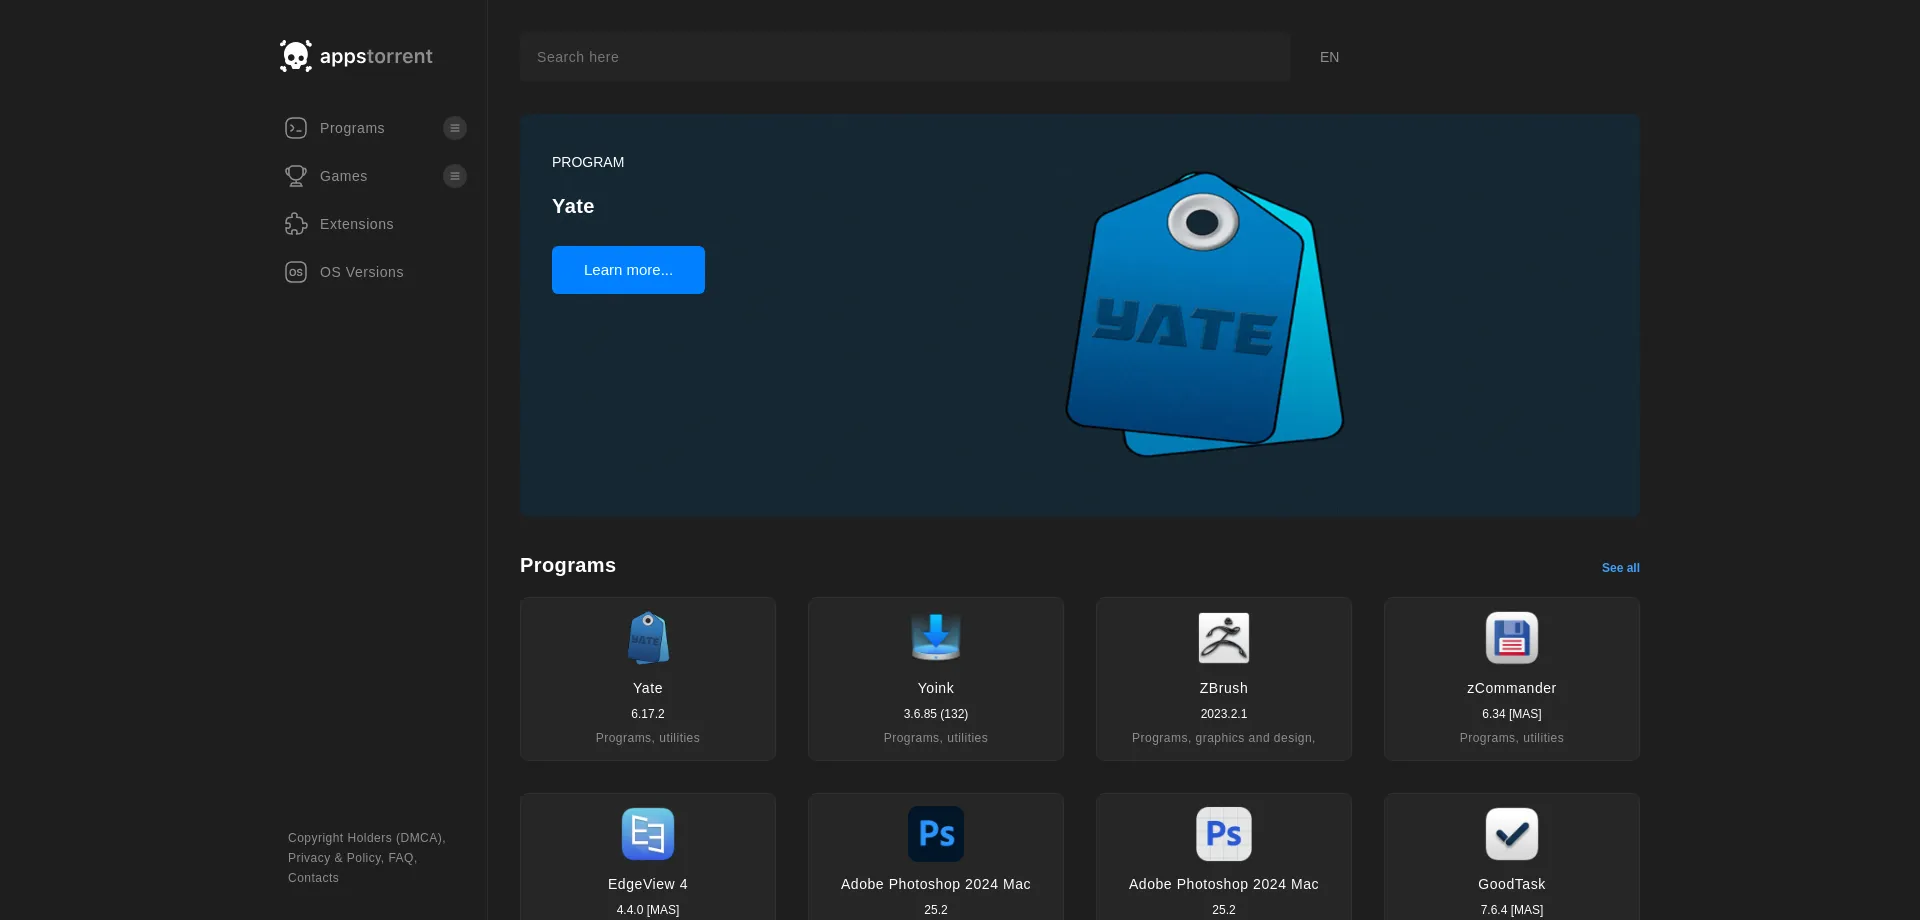Expand the Programs submenu
The height and width of the screenshot is (920, 1920).
point(455,128)
